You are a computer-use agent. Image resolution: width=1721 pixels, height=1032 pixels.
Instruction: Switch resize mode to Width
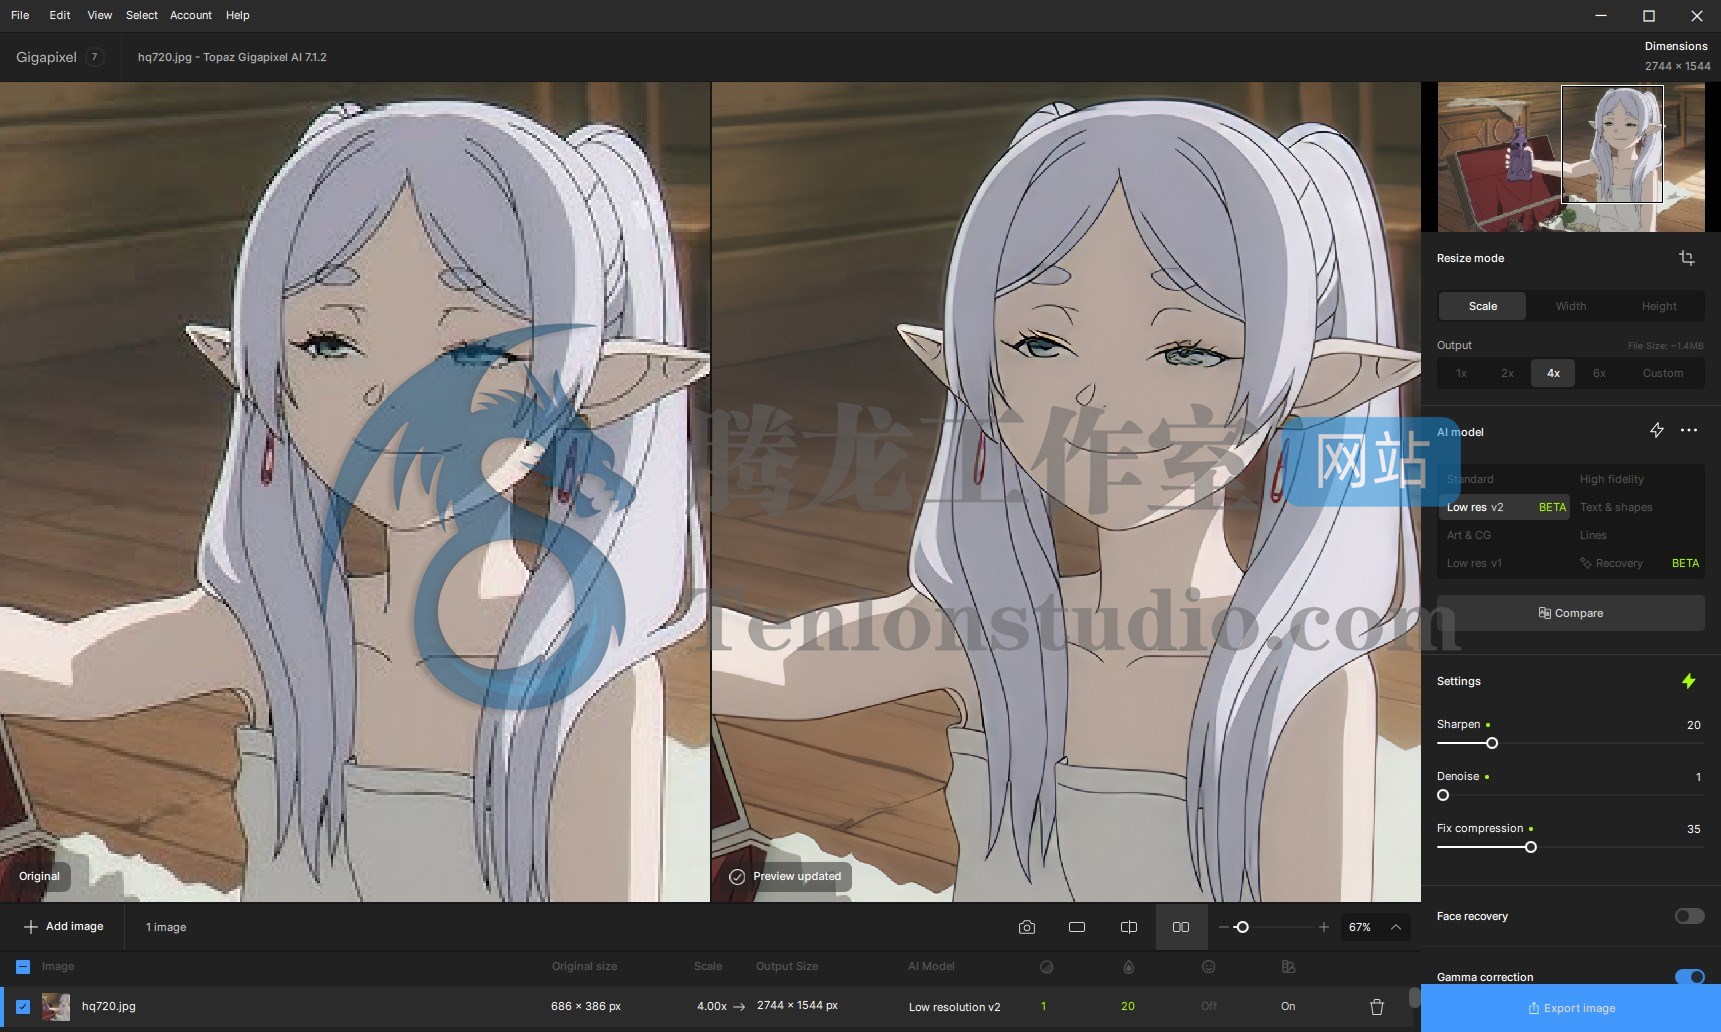pos(1571,306)
